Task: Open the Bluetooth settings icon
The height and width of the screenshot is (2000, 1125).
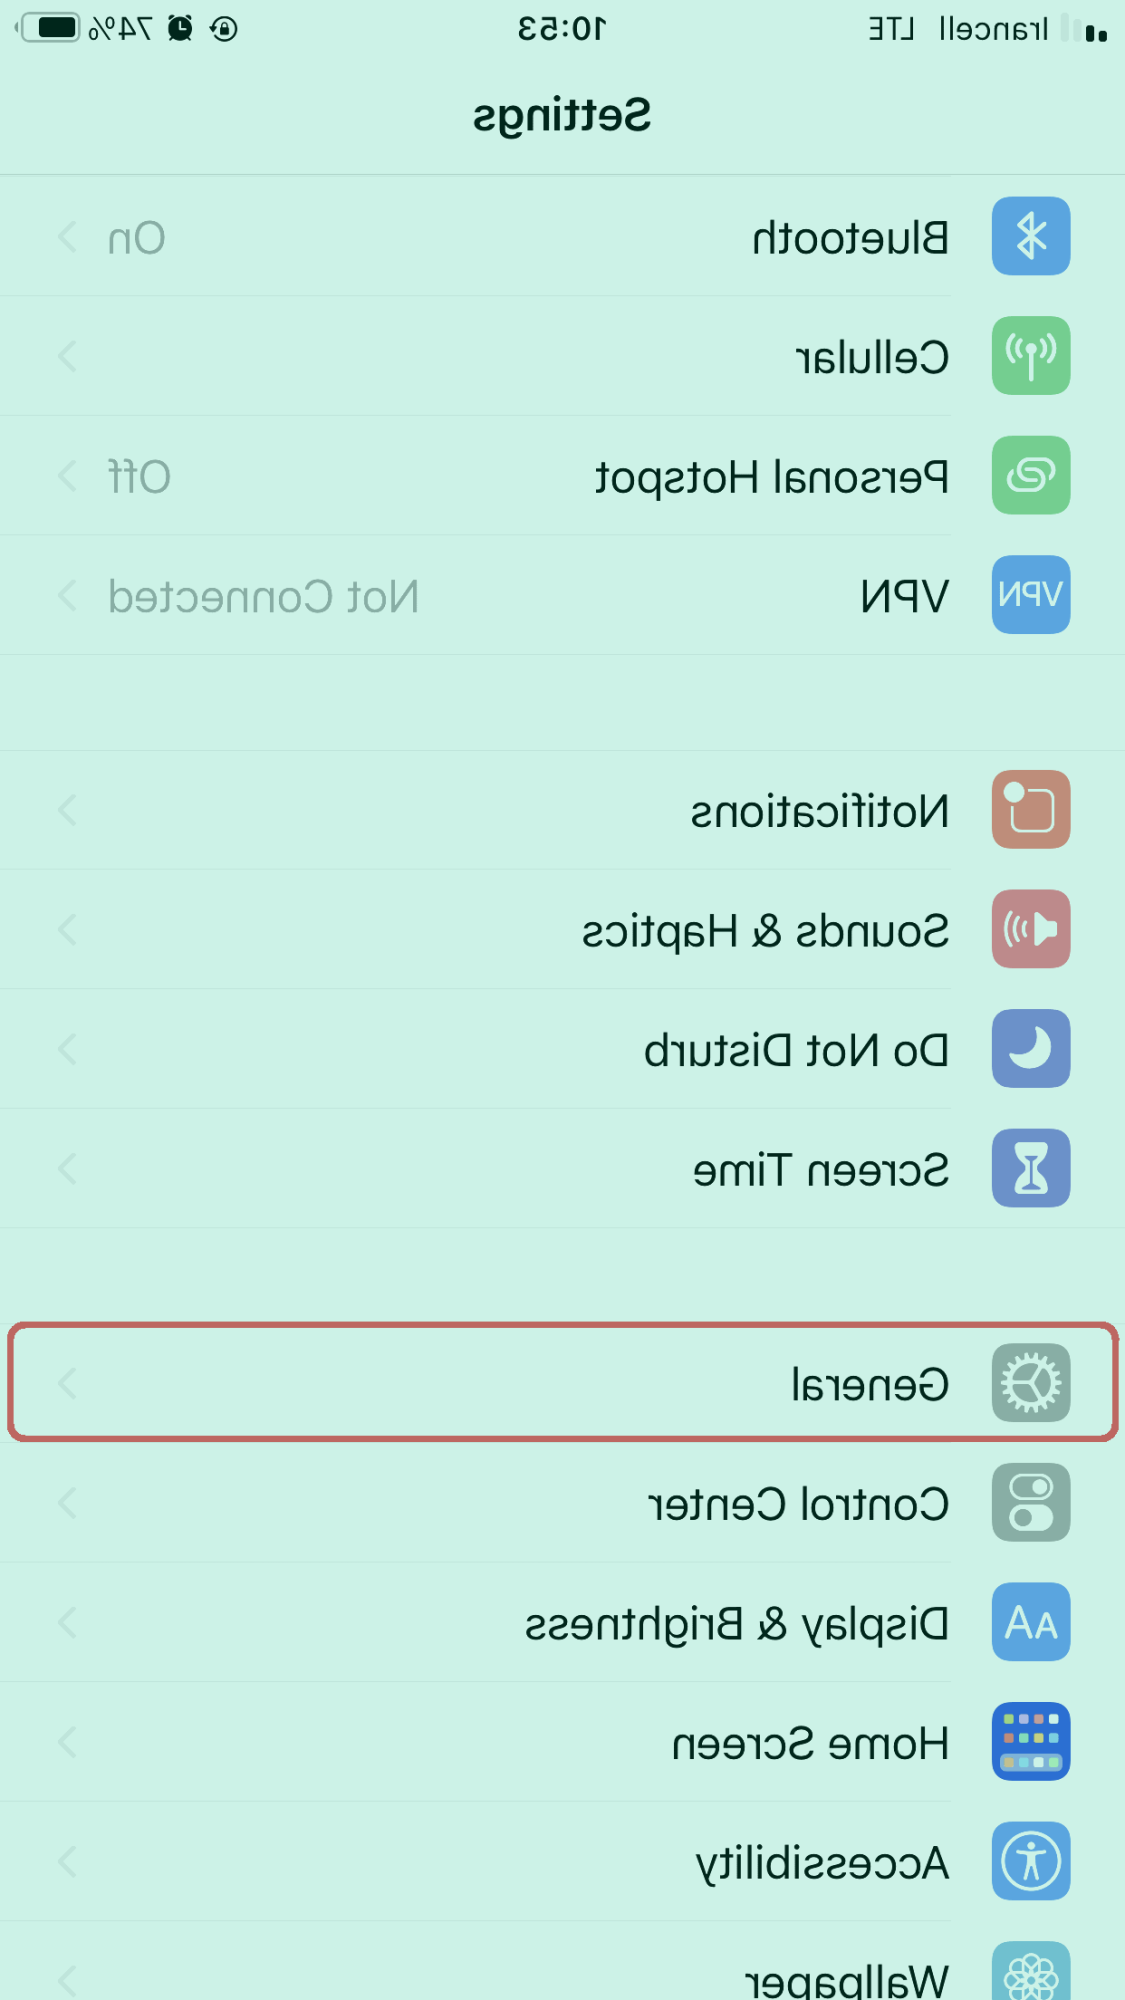Action: pos(1030,236)
